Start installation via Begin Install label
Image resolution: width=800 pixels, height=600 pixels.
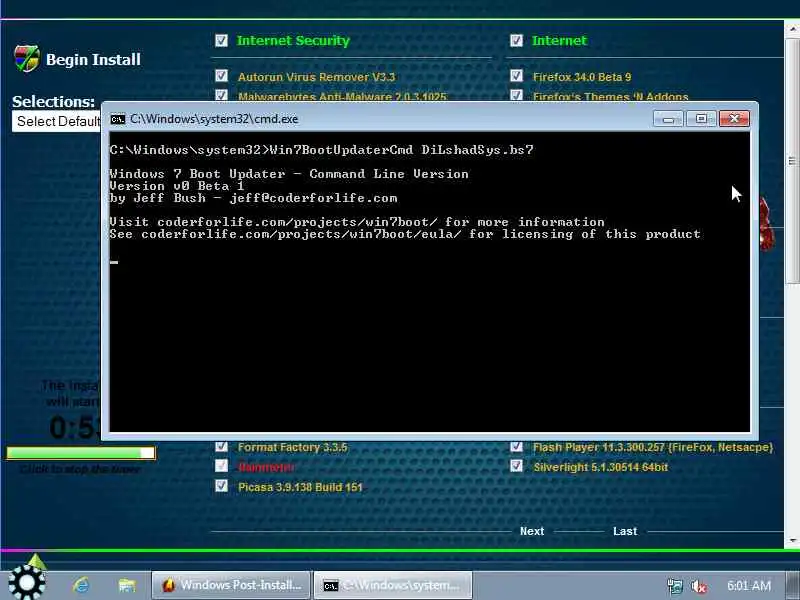93,60
